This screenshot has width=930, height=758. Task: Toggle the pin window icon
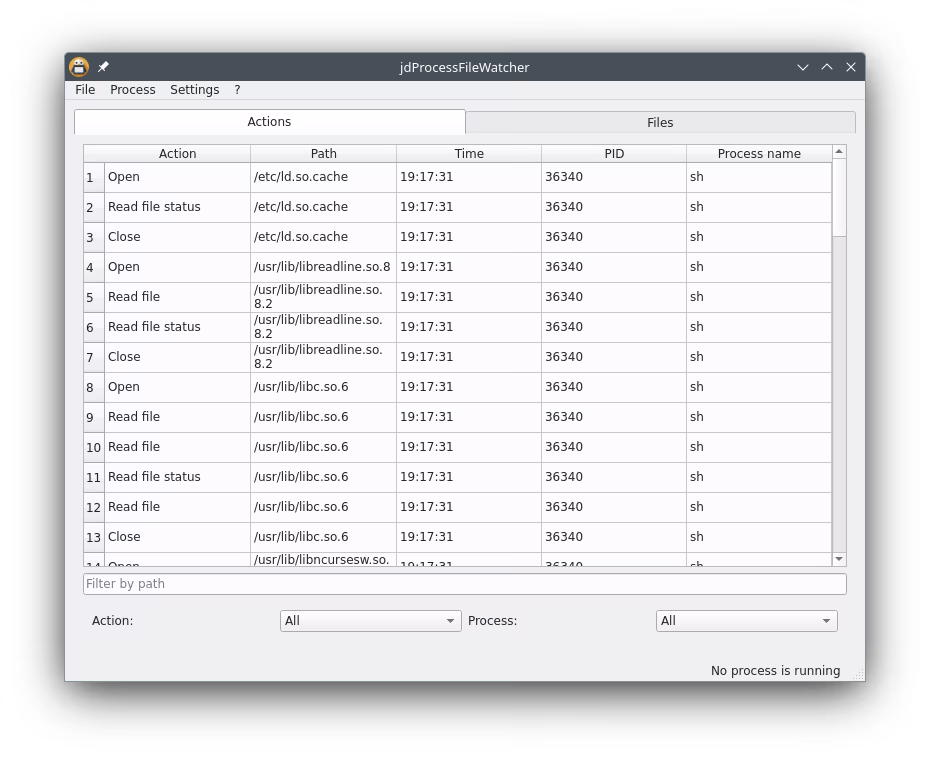103,67
